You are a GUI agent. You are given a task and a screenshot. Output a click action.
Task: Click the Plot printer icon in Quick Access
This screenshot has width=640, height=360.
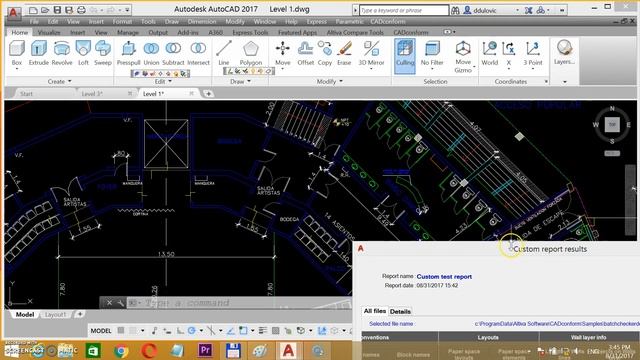(x=81, y=9)
